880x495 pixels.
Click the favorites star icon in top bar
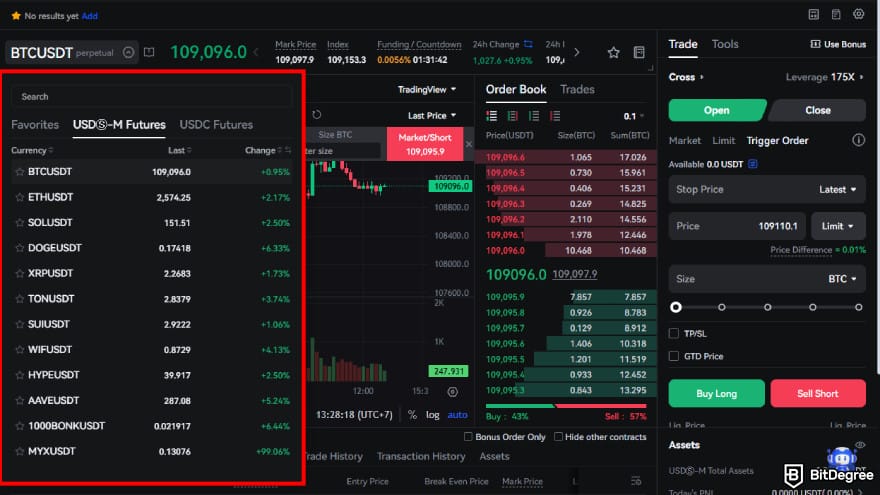pos(16,16)
